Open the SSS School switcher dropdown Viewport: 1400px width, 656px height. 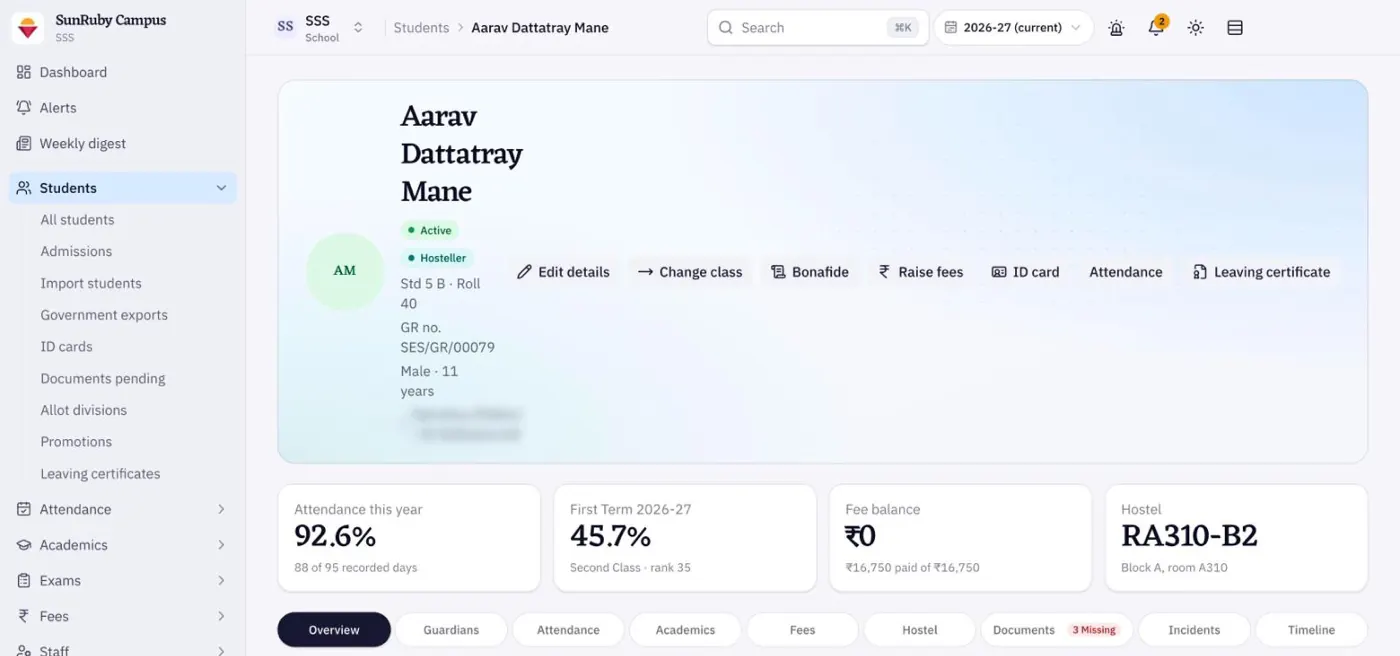pyautogui.click(x=320, y=28)
